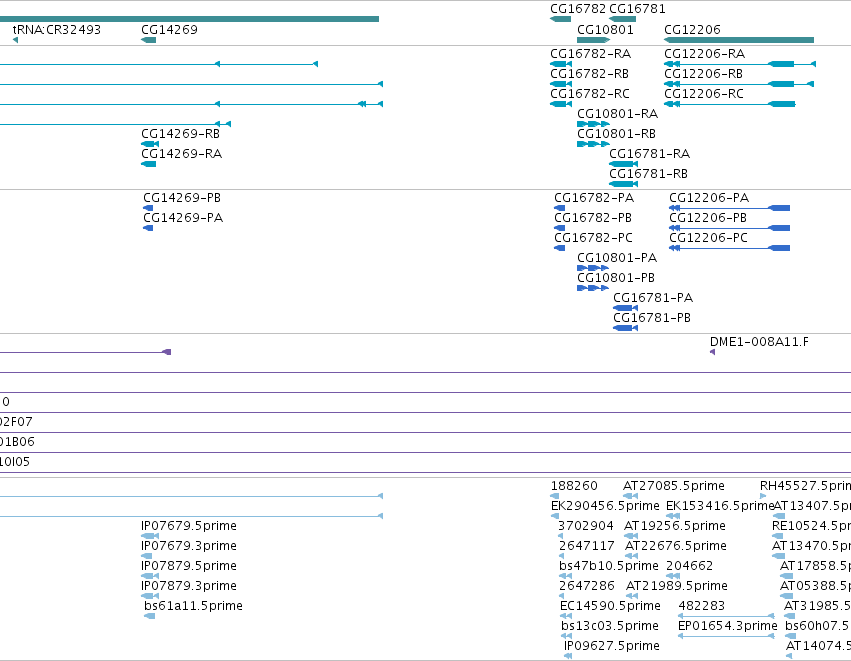The height and width of the screenshot is (661, 851).
Task: Click EST IP07679.5prime
Action: (189, 526)
